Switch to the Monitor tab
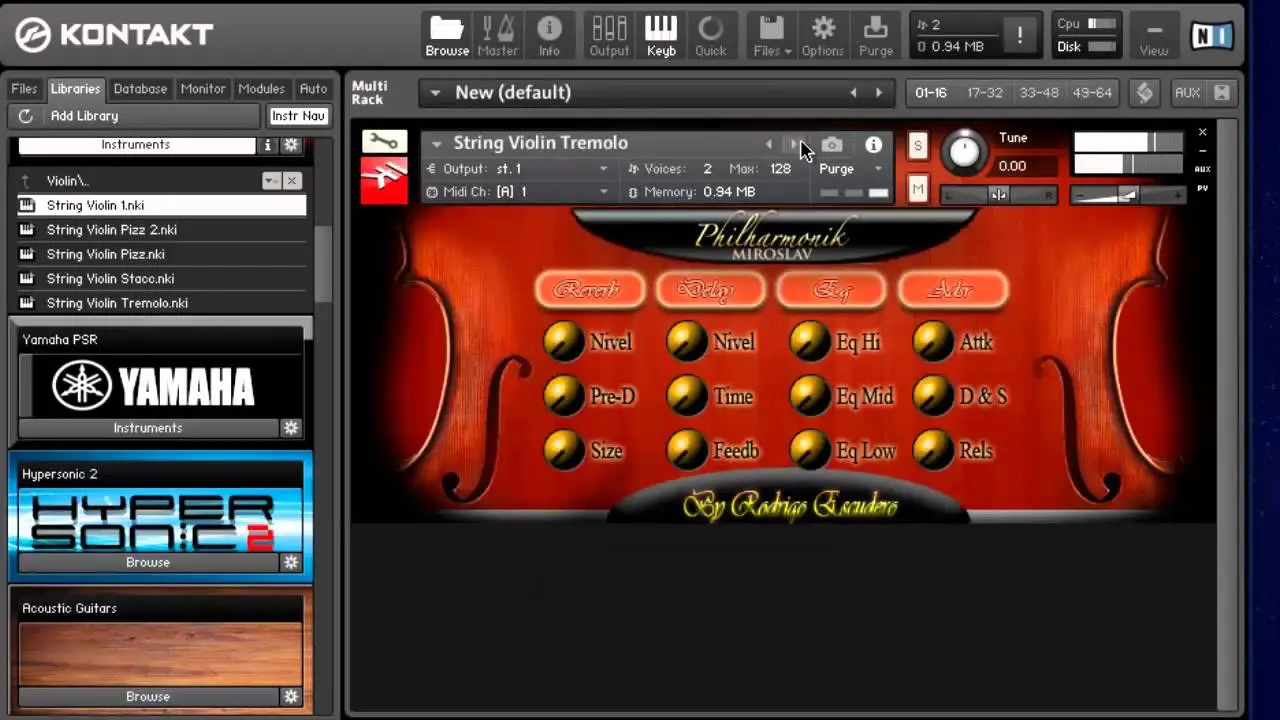Screen dimensions: 1280x720 pos(202,89)
